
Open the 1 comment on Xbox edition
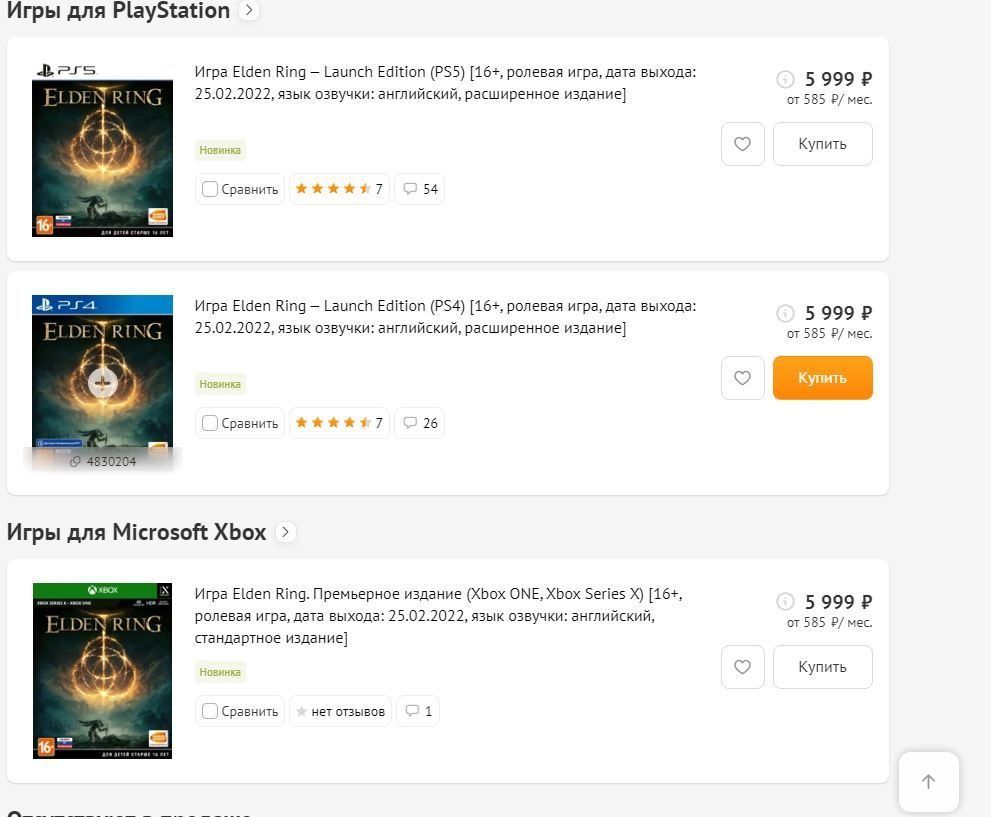(418, 711)
